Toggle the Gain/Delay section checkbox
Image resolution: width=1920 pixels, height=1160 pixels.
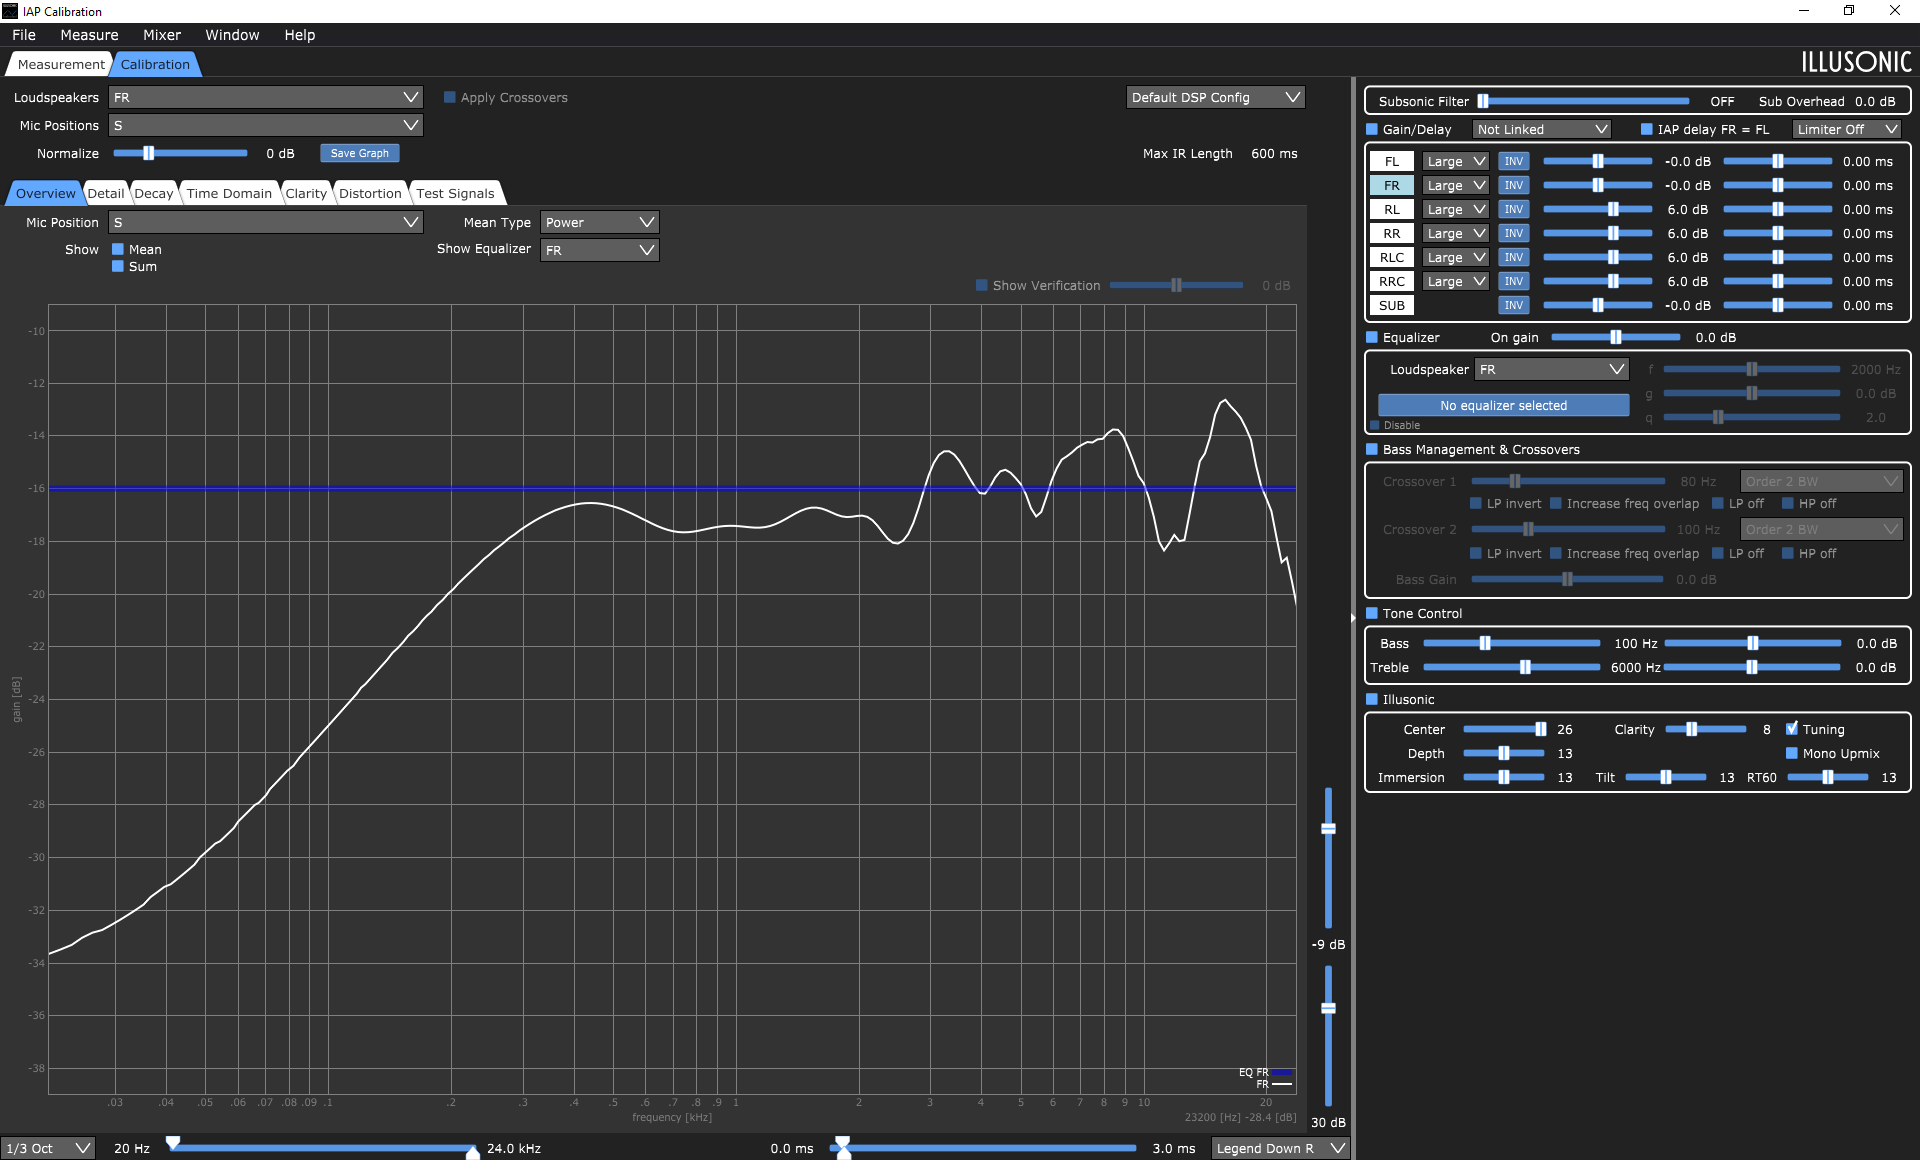point(1372,129)
